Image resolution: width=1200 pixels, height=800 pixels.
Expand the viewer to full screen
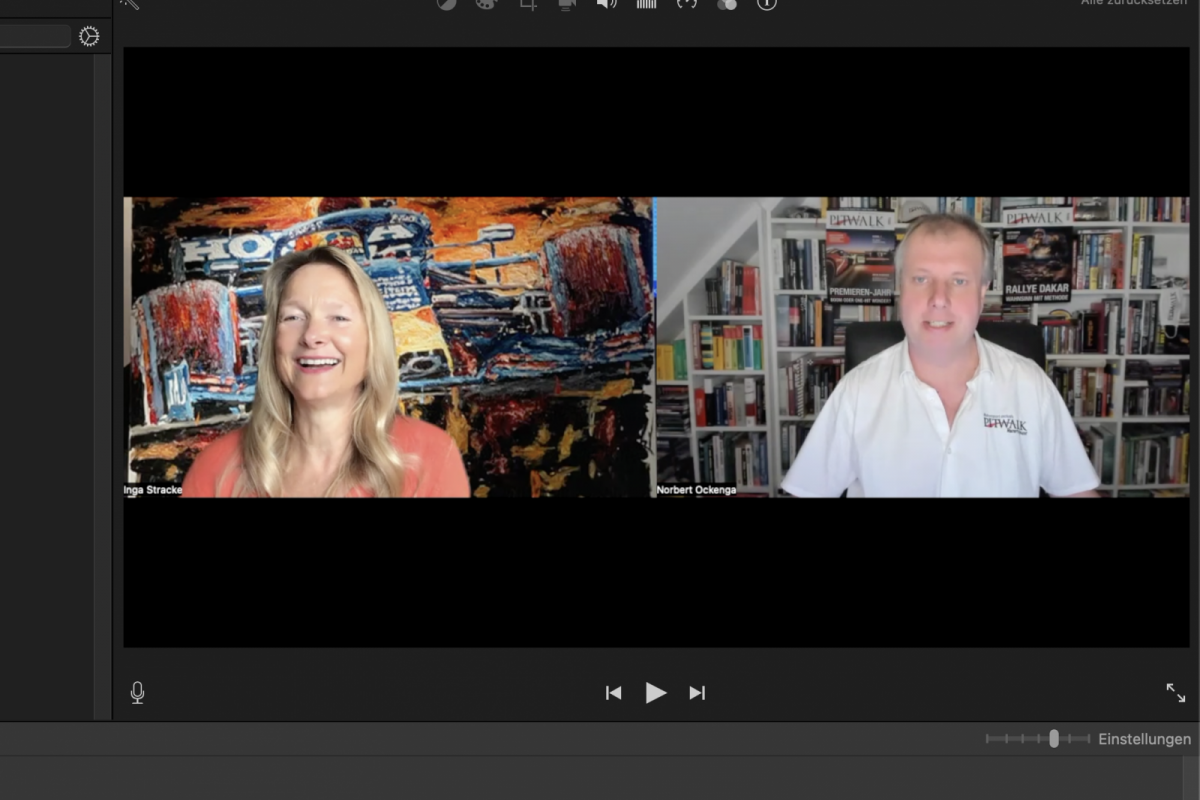coord(1176,692)
